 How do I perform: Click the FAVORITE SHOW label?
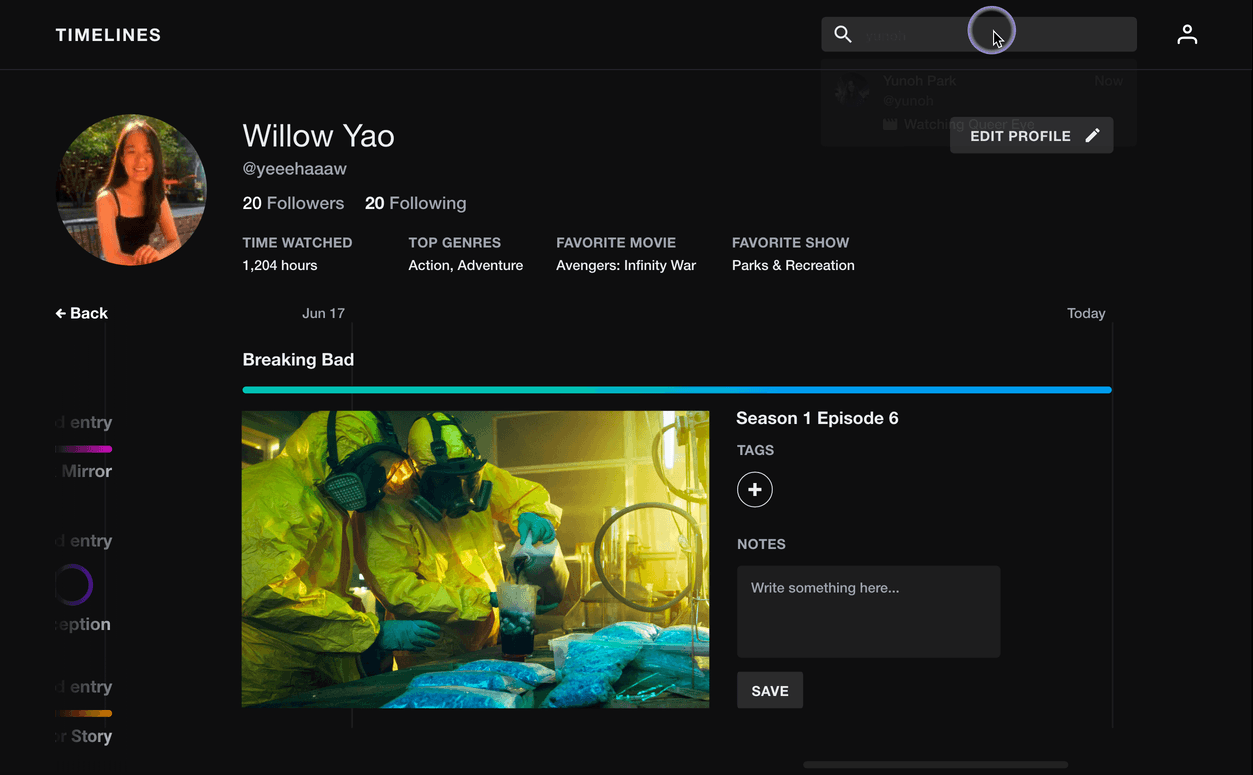790,242
